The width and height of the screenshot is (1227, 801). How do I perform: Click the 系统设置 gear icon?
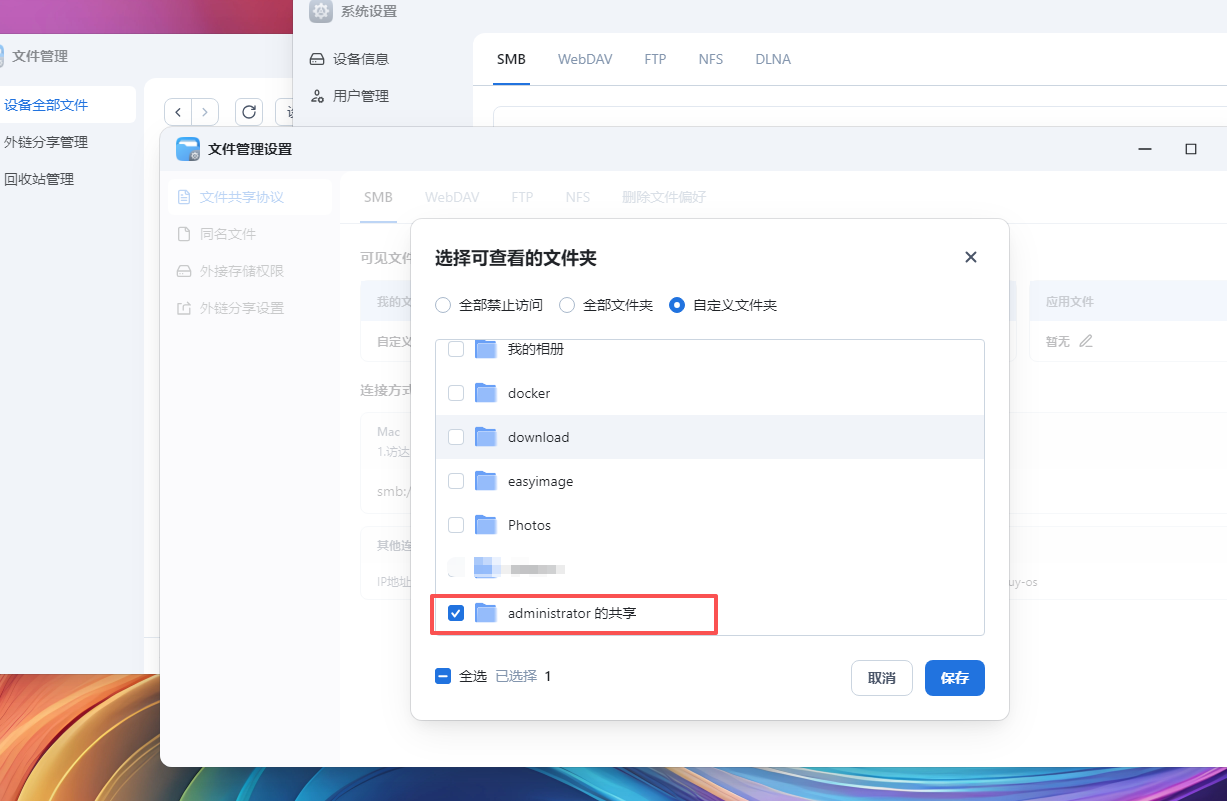click(320, 11)
